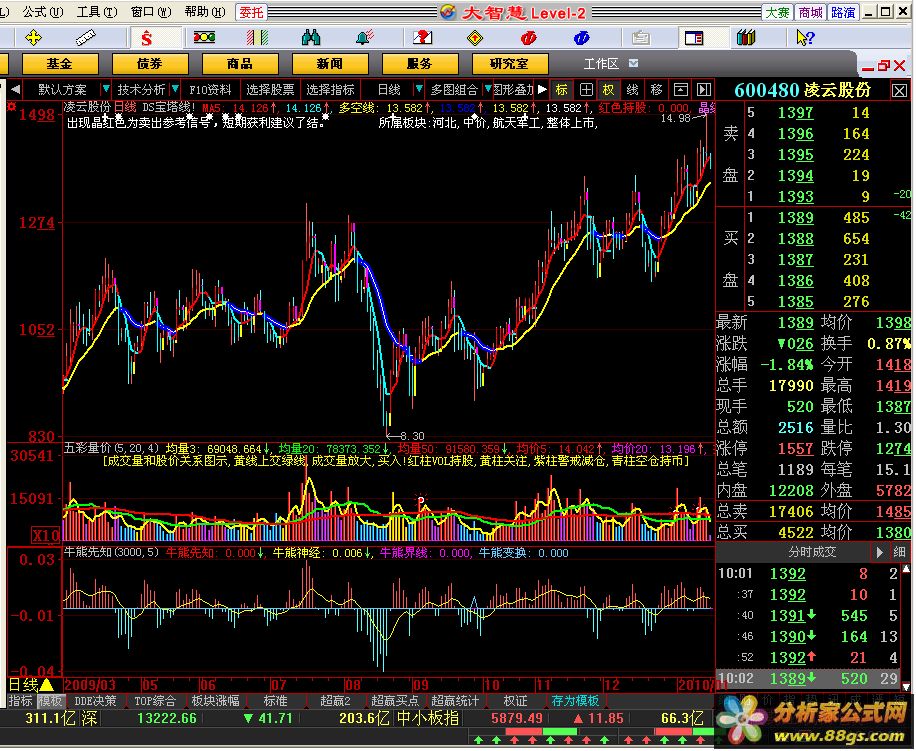Click the alarm bell alert icon
916x751 pixels.
pyautogui.click(x=365, y=38)
